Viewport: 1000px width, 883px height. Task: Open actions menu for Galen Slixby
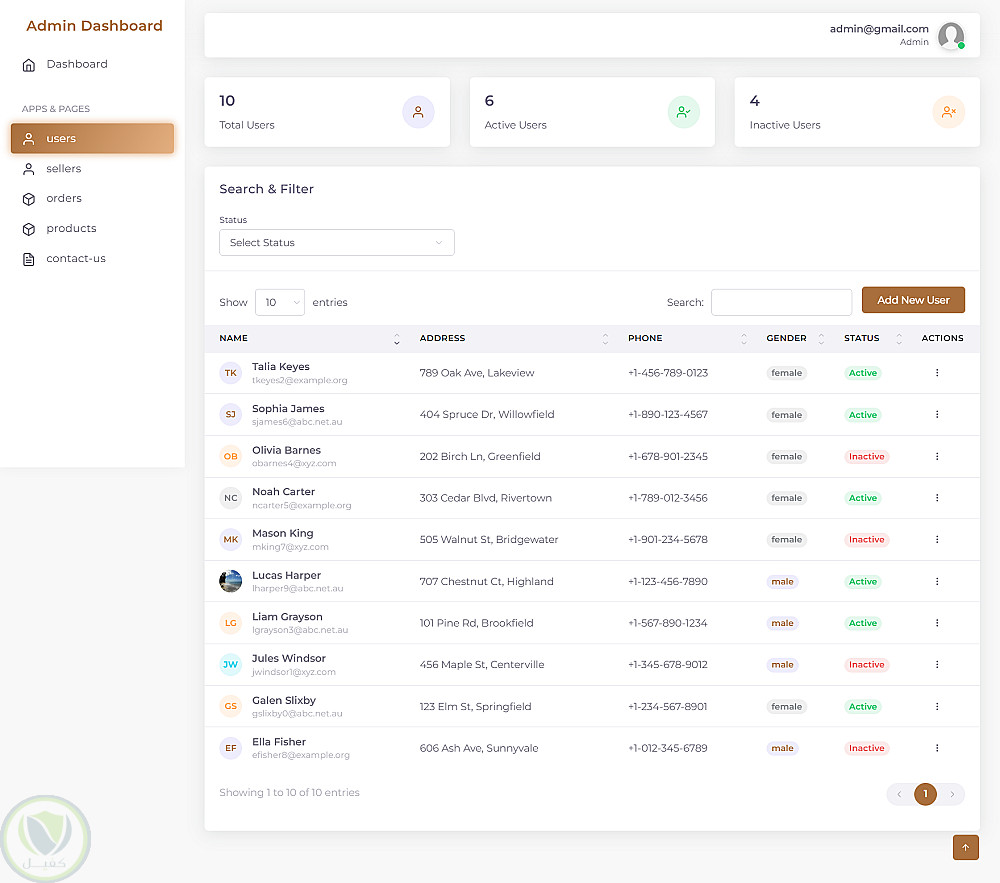[937, 706]
